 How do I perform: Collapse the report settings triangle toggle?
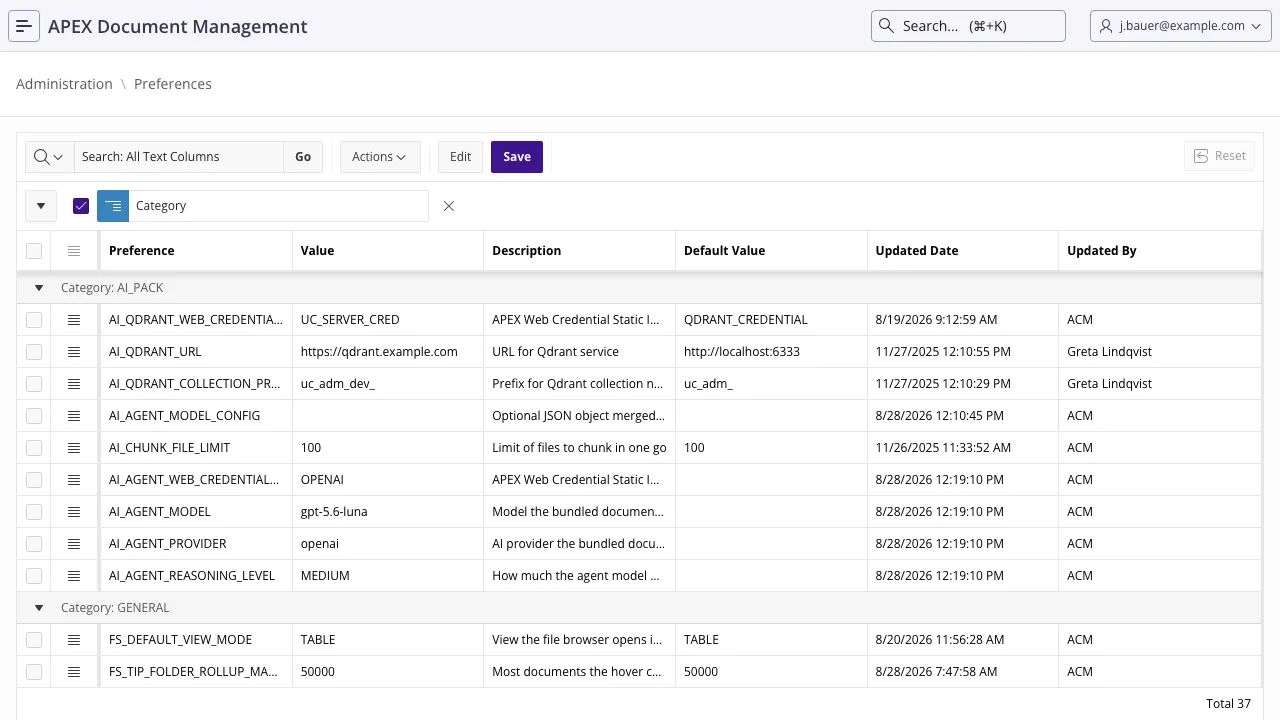[41, 206]
